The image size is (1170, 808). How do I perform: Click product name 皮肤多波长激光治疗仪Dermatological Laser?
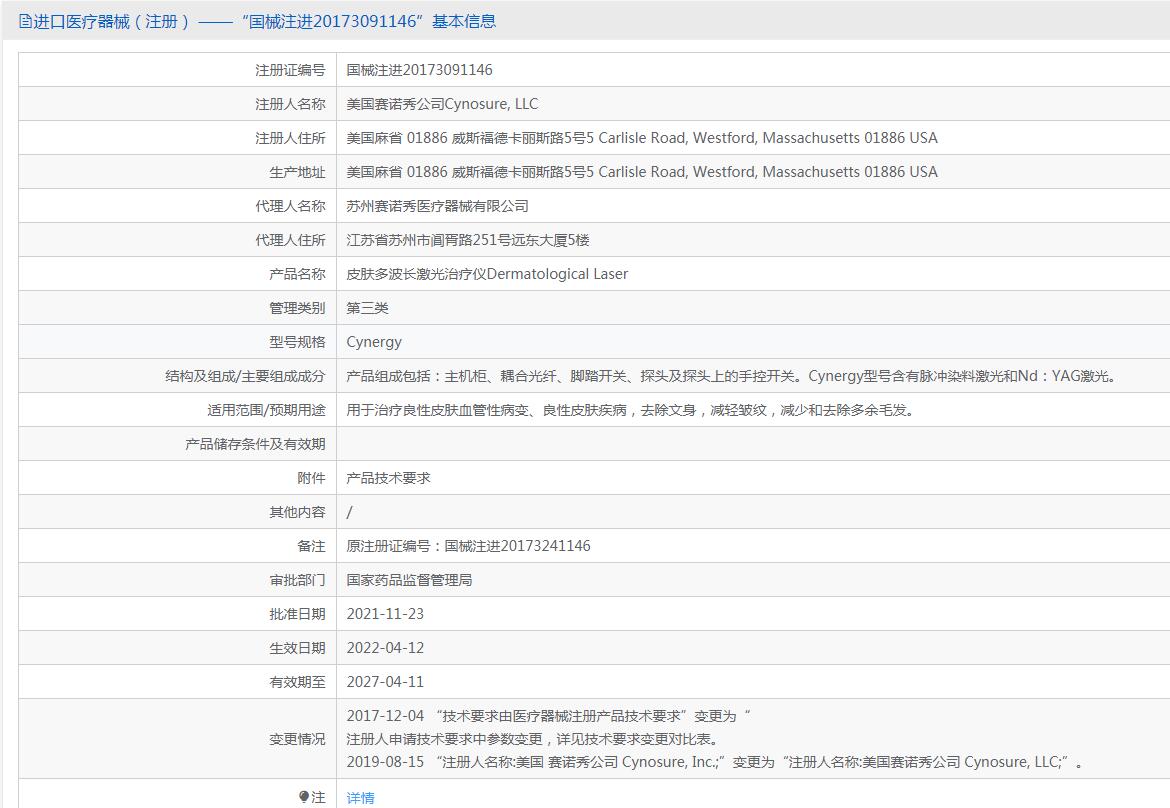coord(487,274)
